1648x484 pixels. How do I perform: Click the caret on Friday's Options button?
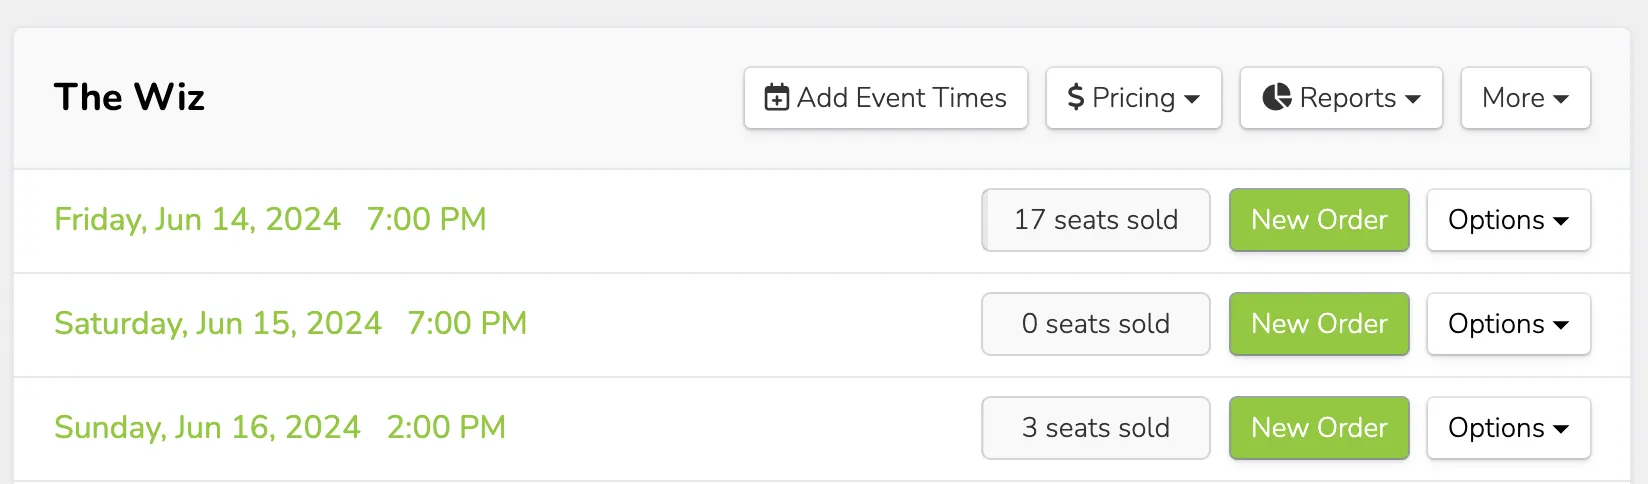1561,221
